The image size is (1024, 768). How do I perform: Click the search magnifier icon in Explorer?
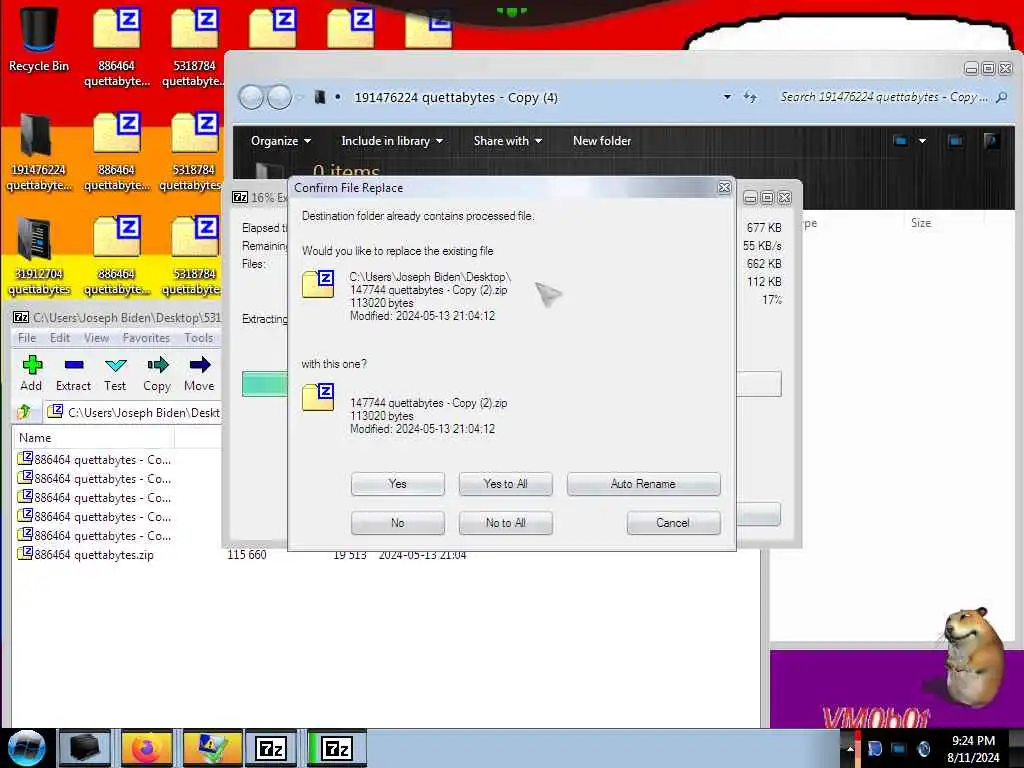[x=1002, y=97]
